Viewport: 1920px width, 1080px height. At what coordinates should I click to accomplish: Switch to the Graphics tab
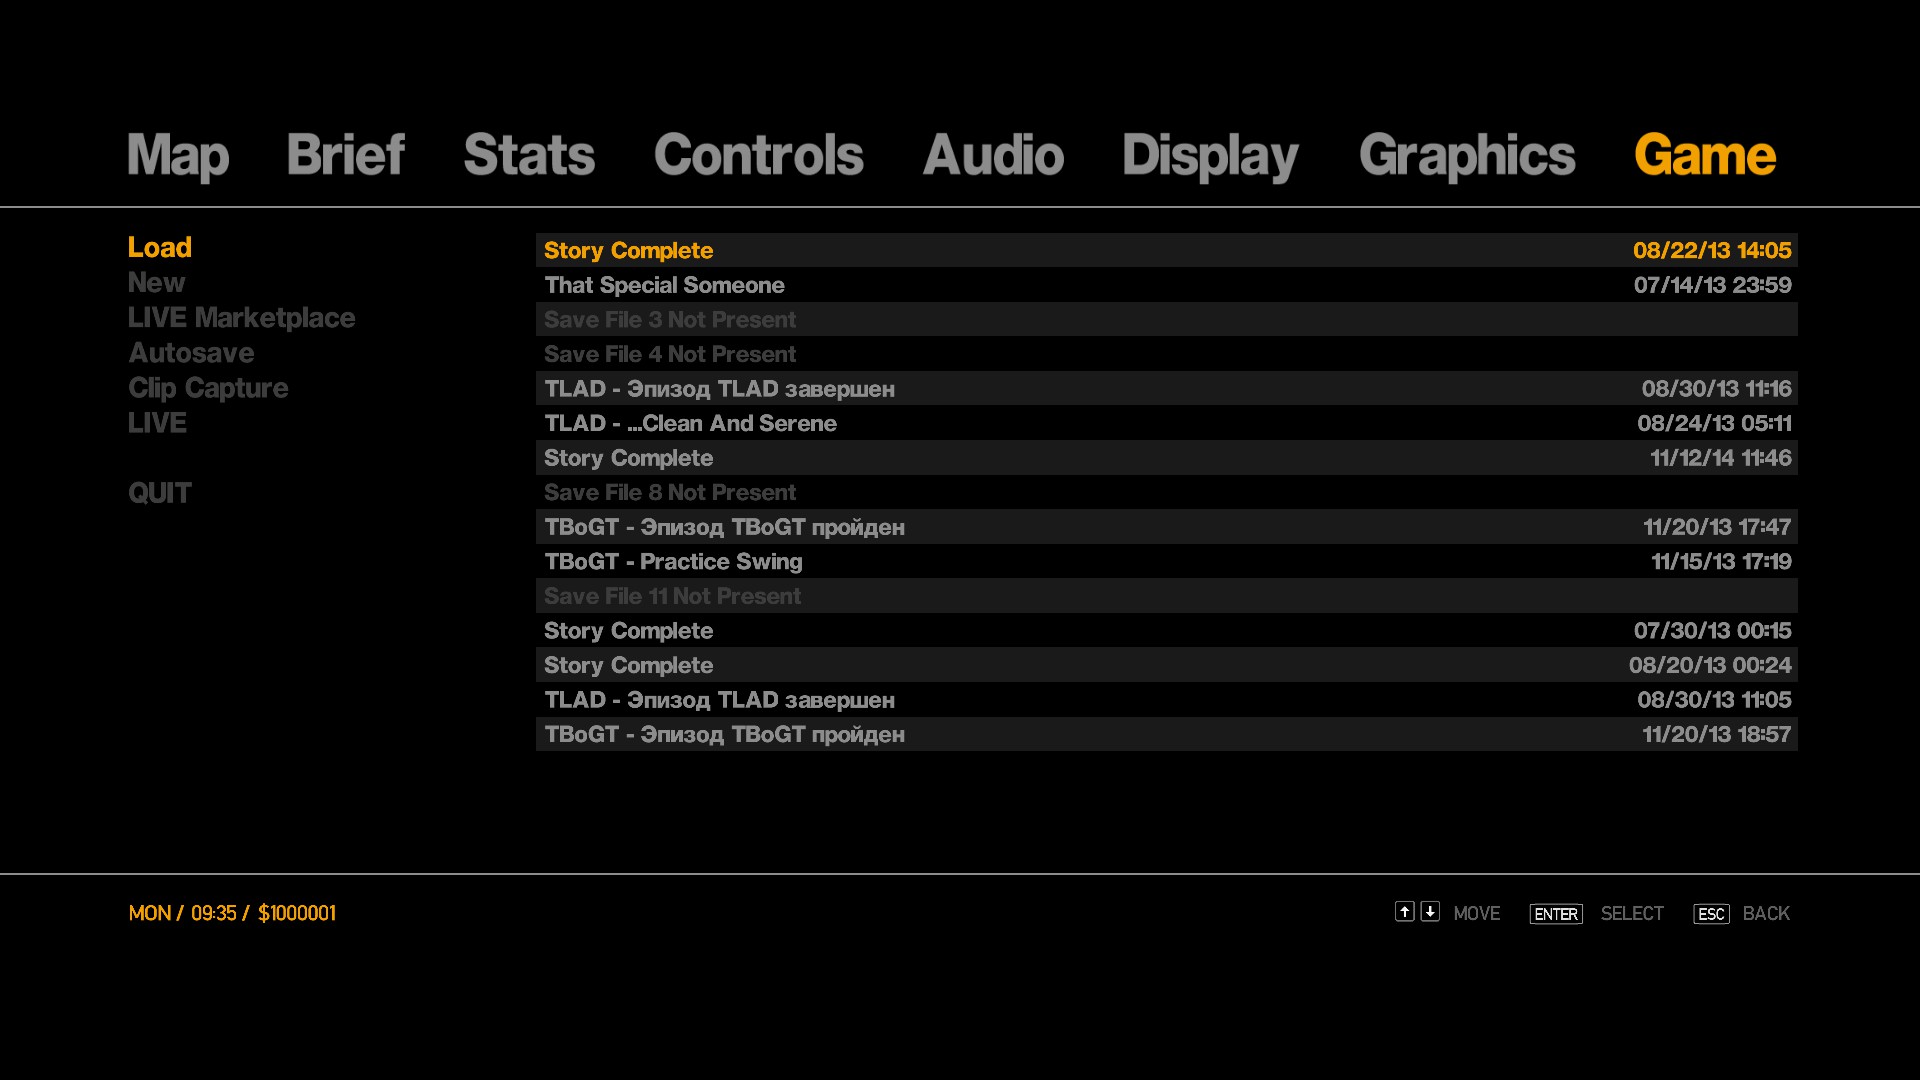(x=1466, y=156)
